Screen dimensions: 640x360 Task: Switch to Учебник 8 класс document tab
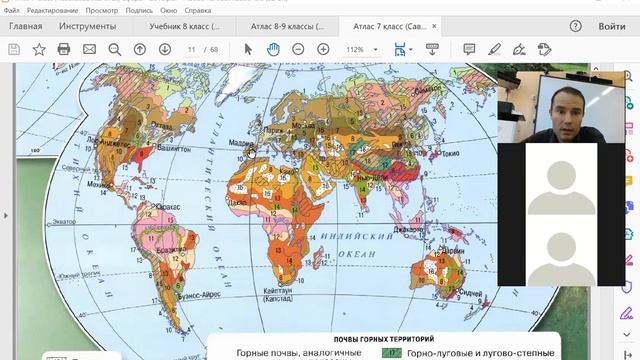point(184,26)
